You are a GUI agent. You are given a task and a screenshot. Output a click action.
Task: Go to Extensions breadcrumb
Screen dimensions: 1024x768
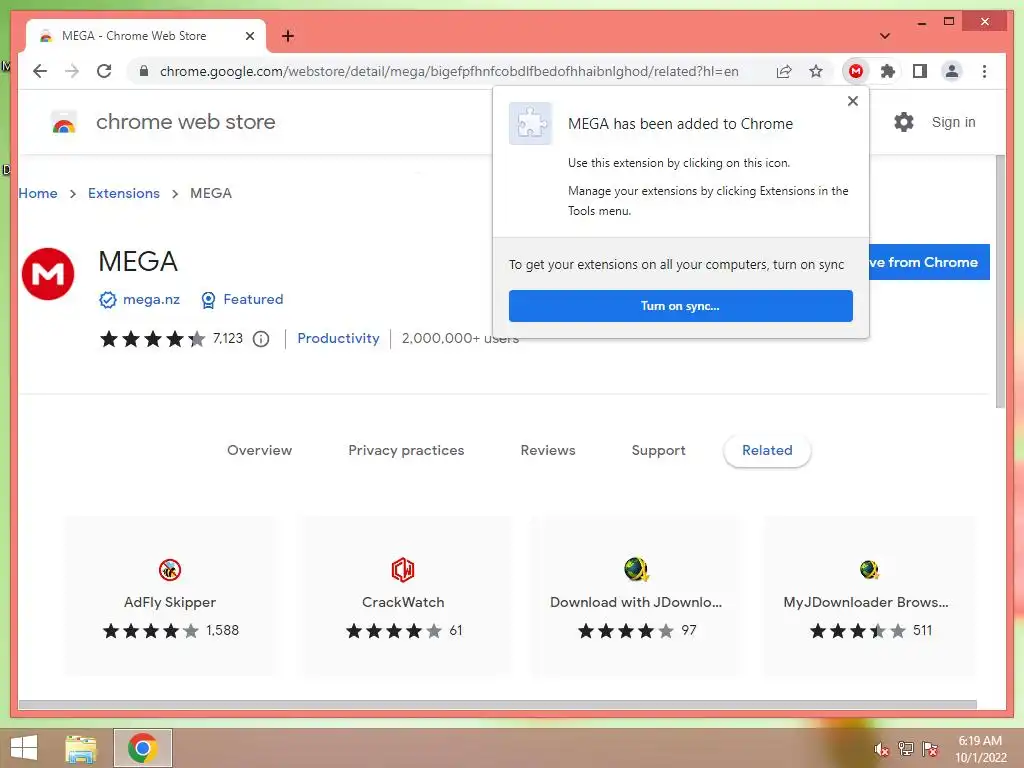(123, 193)
